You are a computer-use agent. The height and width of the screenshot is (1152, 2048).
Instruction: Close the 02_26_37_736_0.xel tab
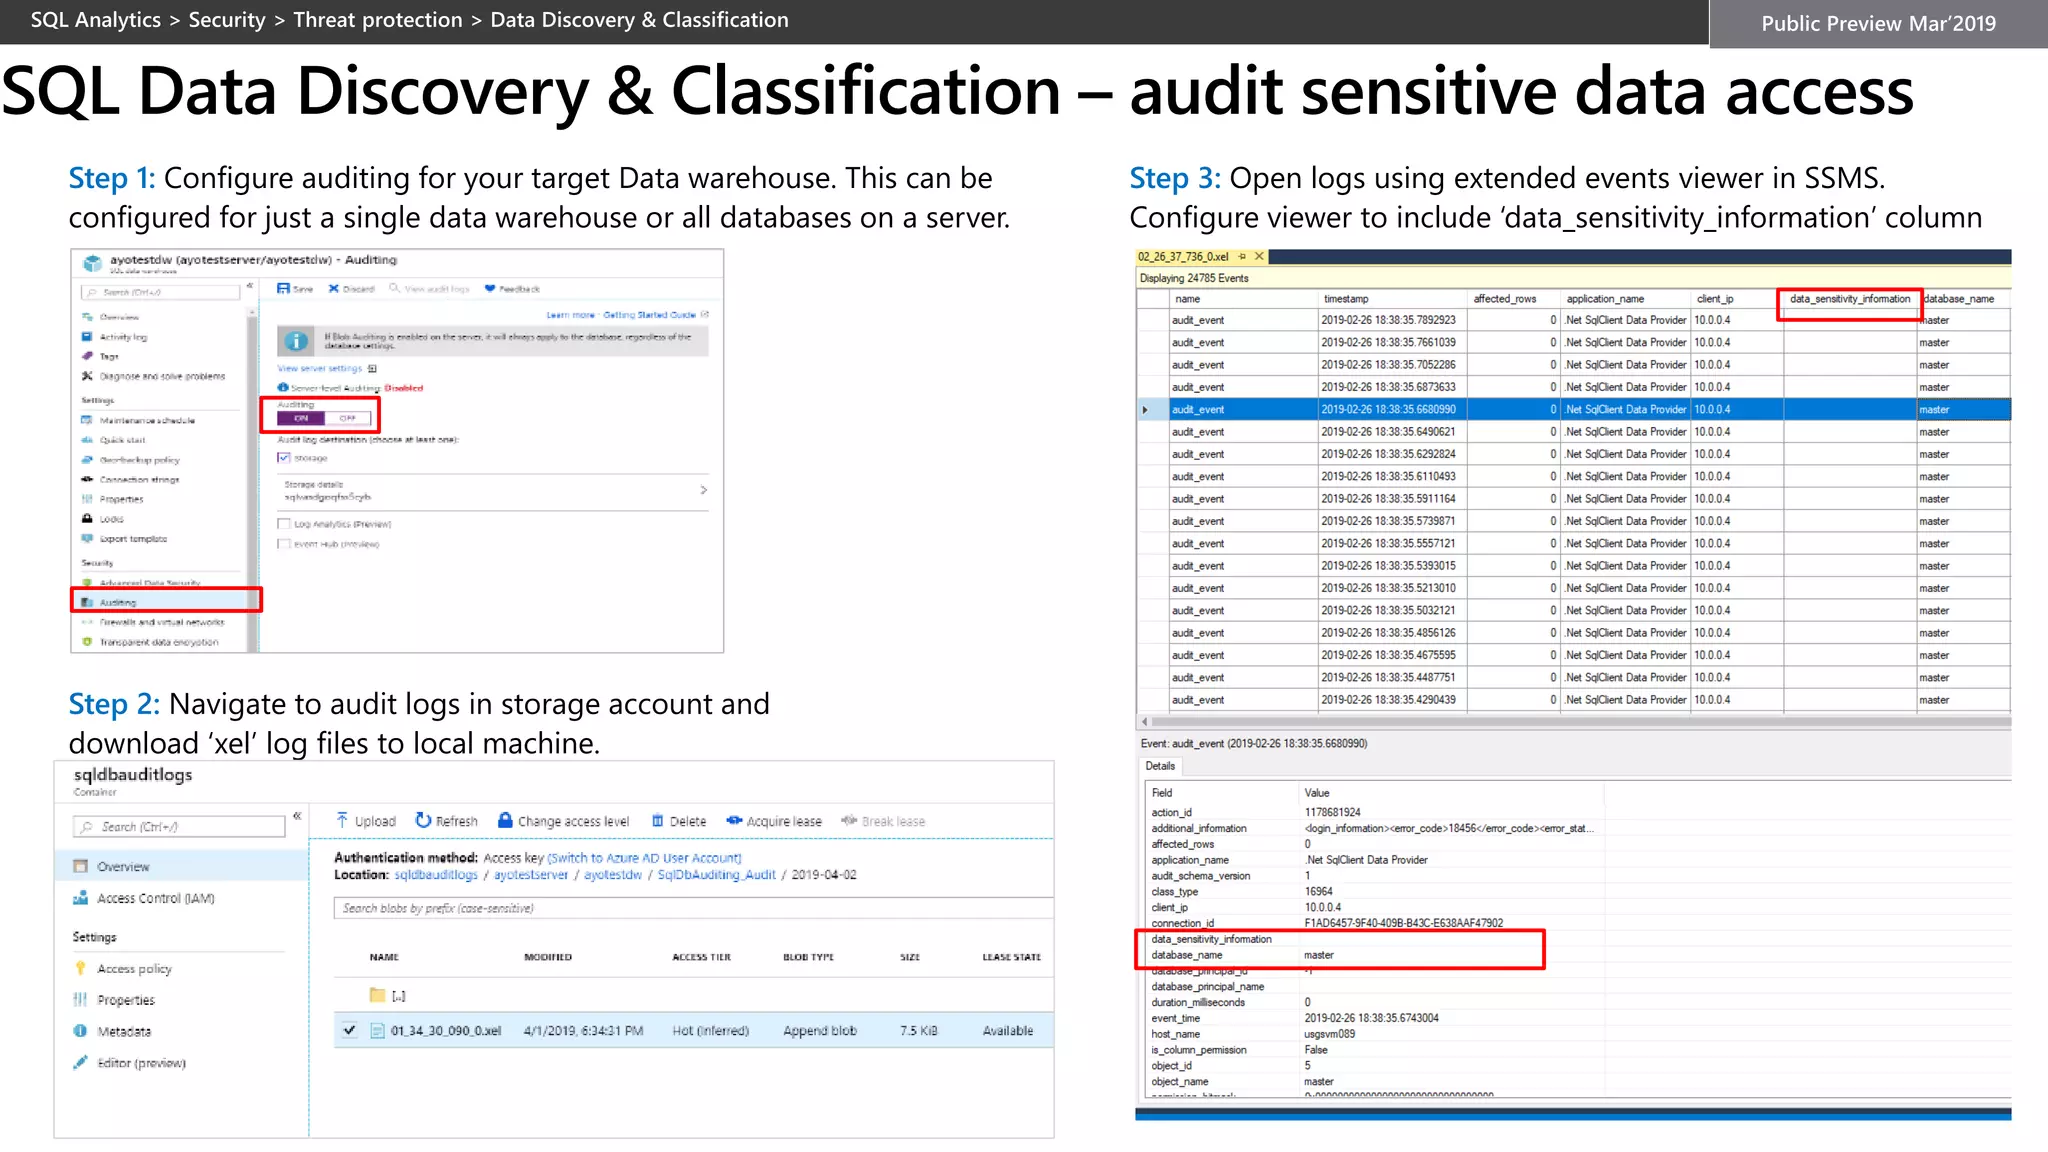pyautogui.click(x=1260, y=257)
